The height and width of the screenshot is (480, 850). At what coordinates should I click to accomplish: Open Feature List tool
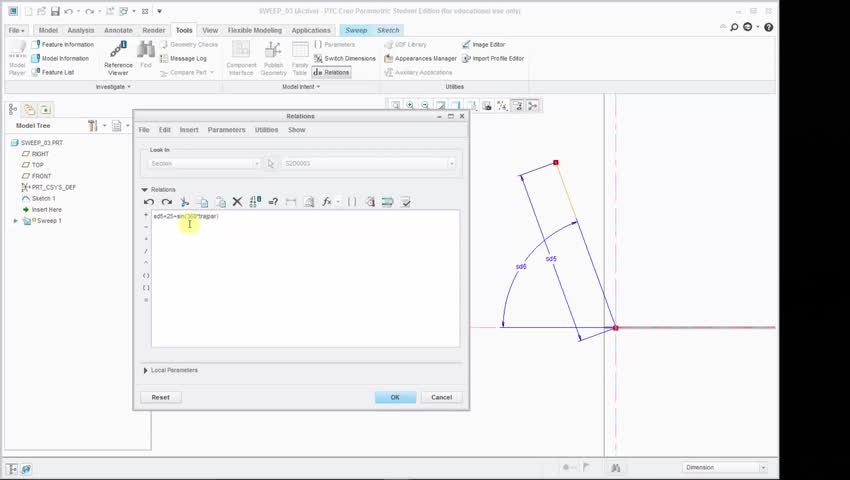click(53, 72)
